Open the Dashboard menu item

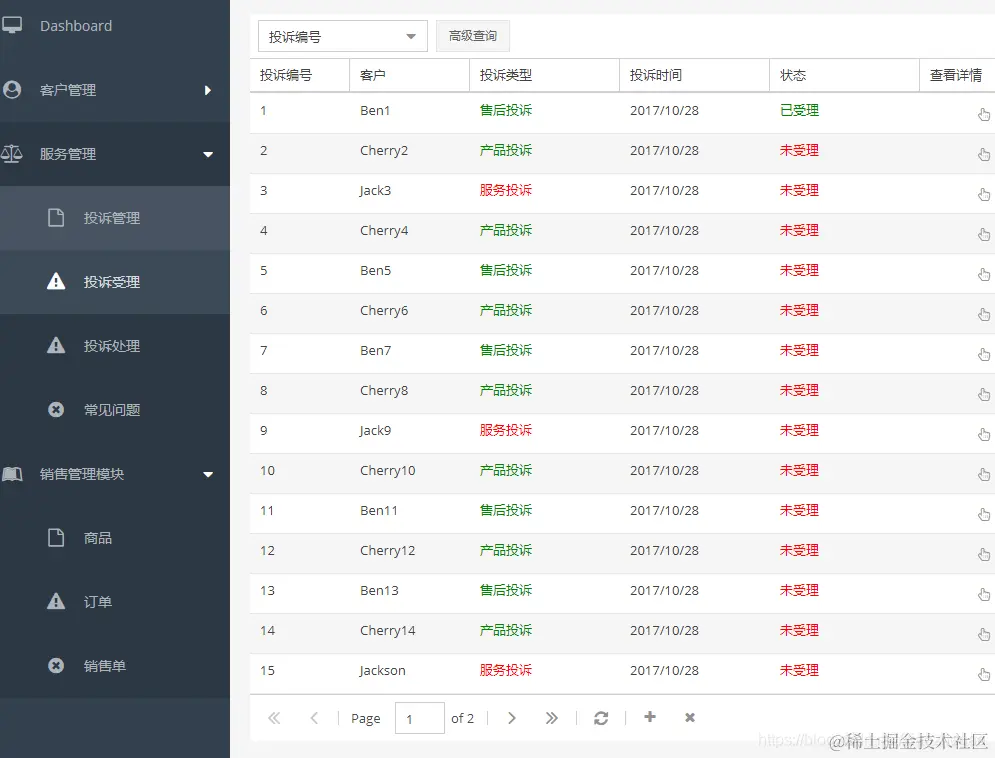(x=115, y=26)
